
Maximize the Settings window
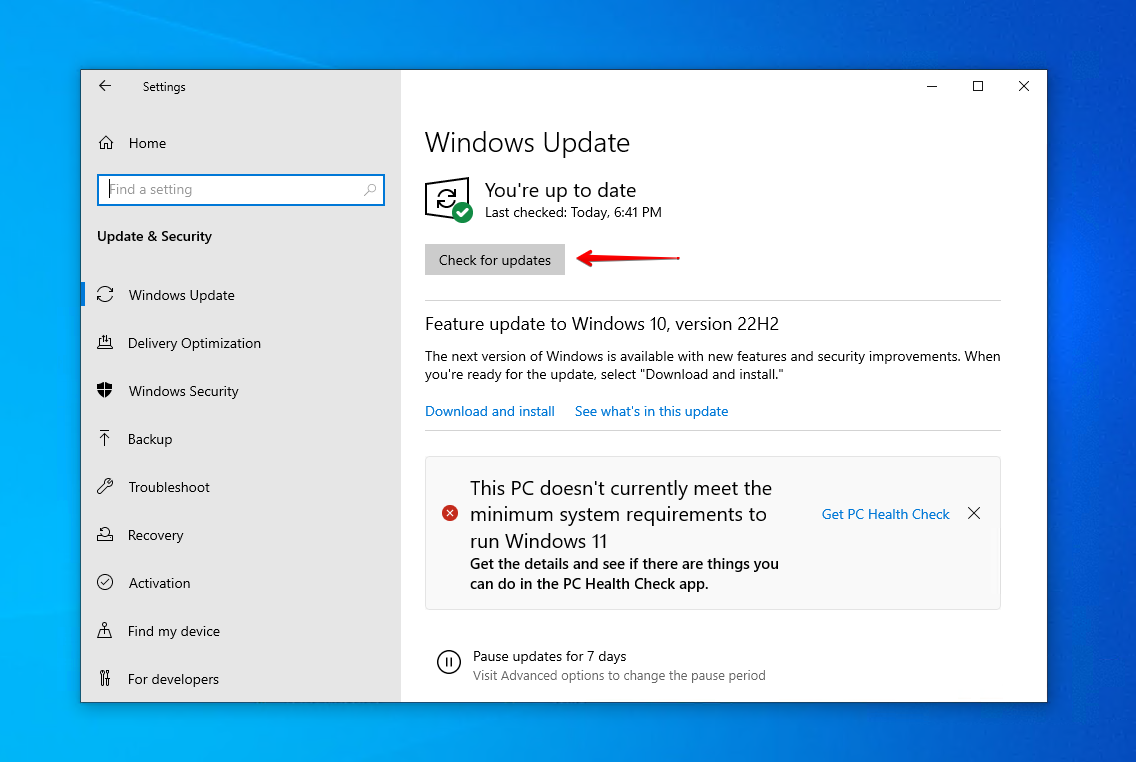(x=977, y=86)
